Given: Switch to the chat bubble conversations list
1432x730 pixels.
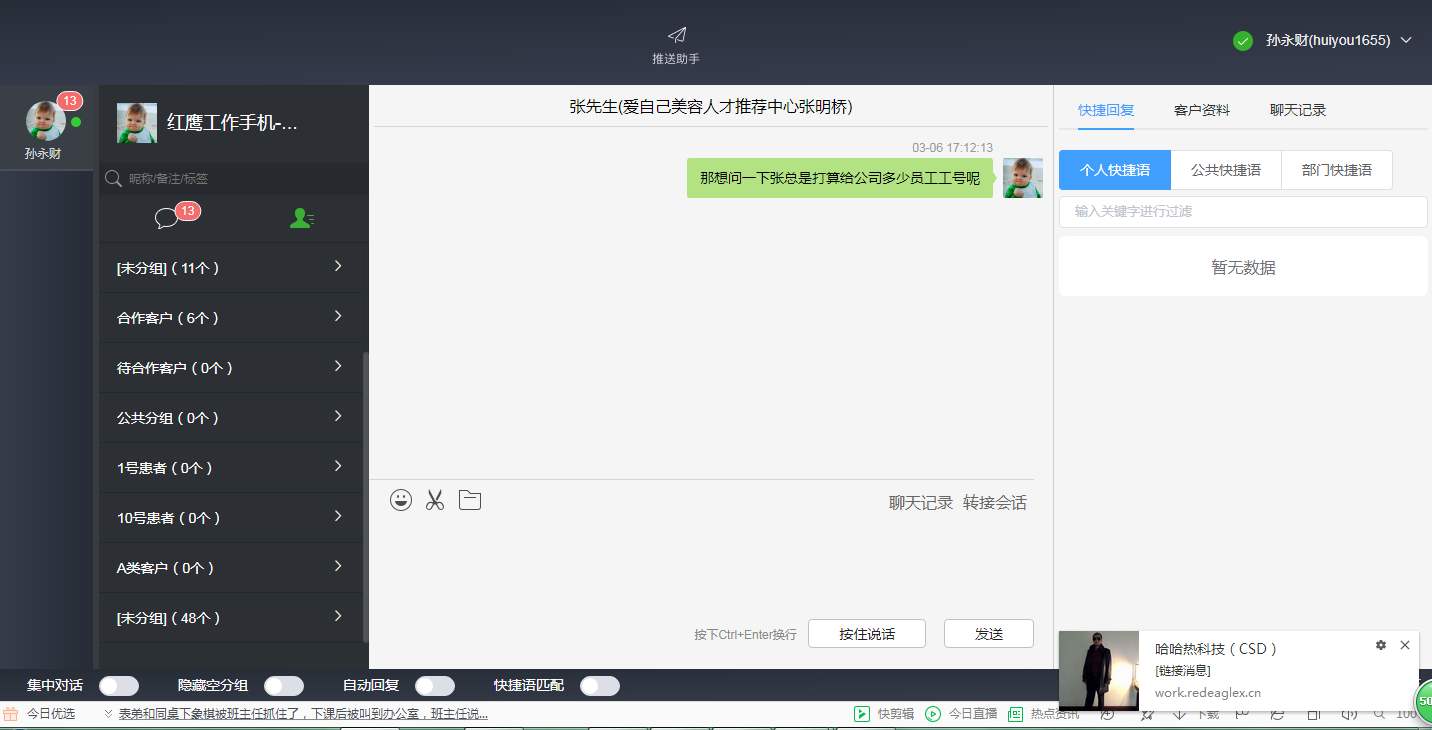Looking at the screenshot, I should [x=167, y=218].
